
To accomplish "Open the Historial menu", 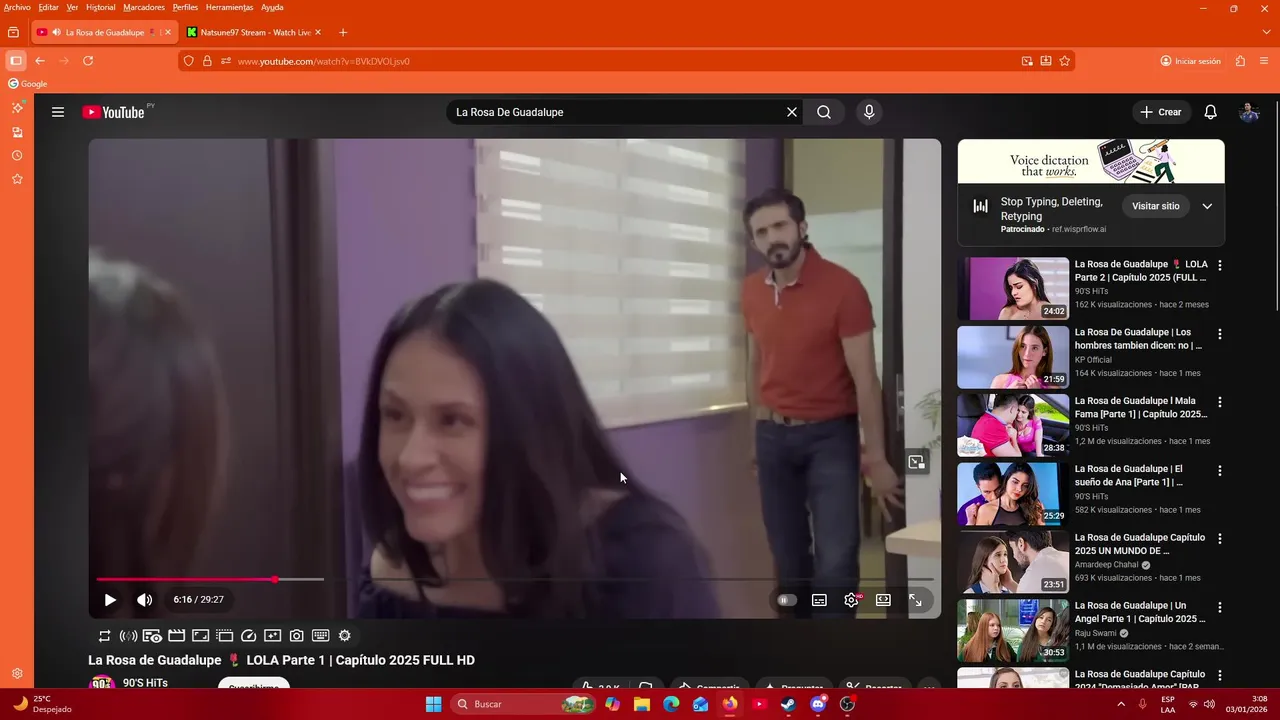I will (100, 7).
